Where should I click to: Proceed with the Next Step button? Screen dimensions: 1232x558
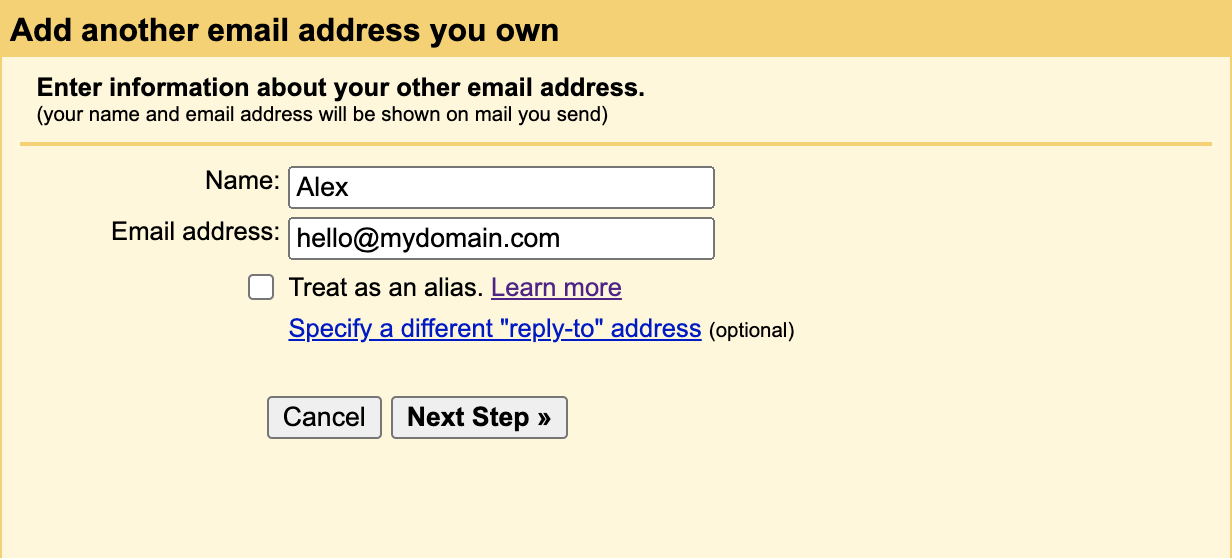coord(479,417)
